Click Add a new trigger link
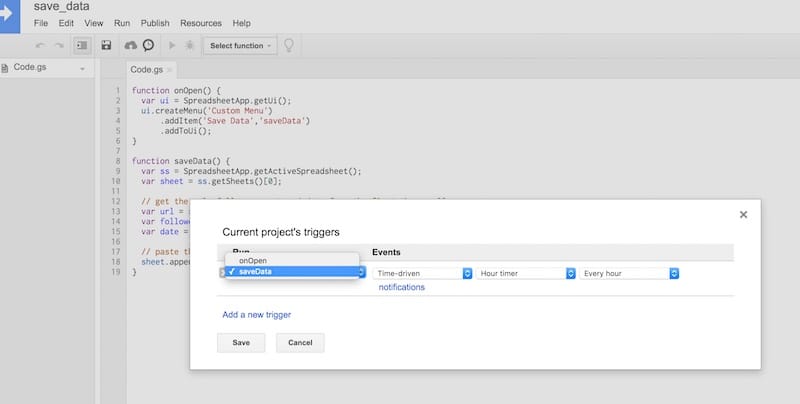The height and width of the screenshot is (404, 800). [x=257, y=315]
